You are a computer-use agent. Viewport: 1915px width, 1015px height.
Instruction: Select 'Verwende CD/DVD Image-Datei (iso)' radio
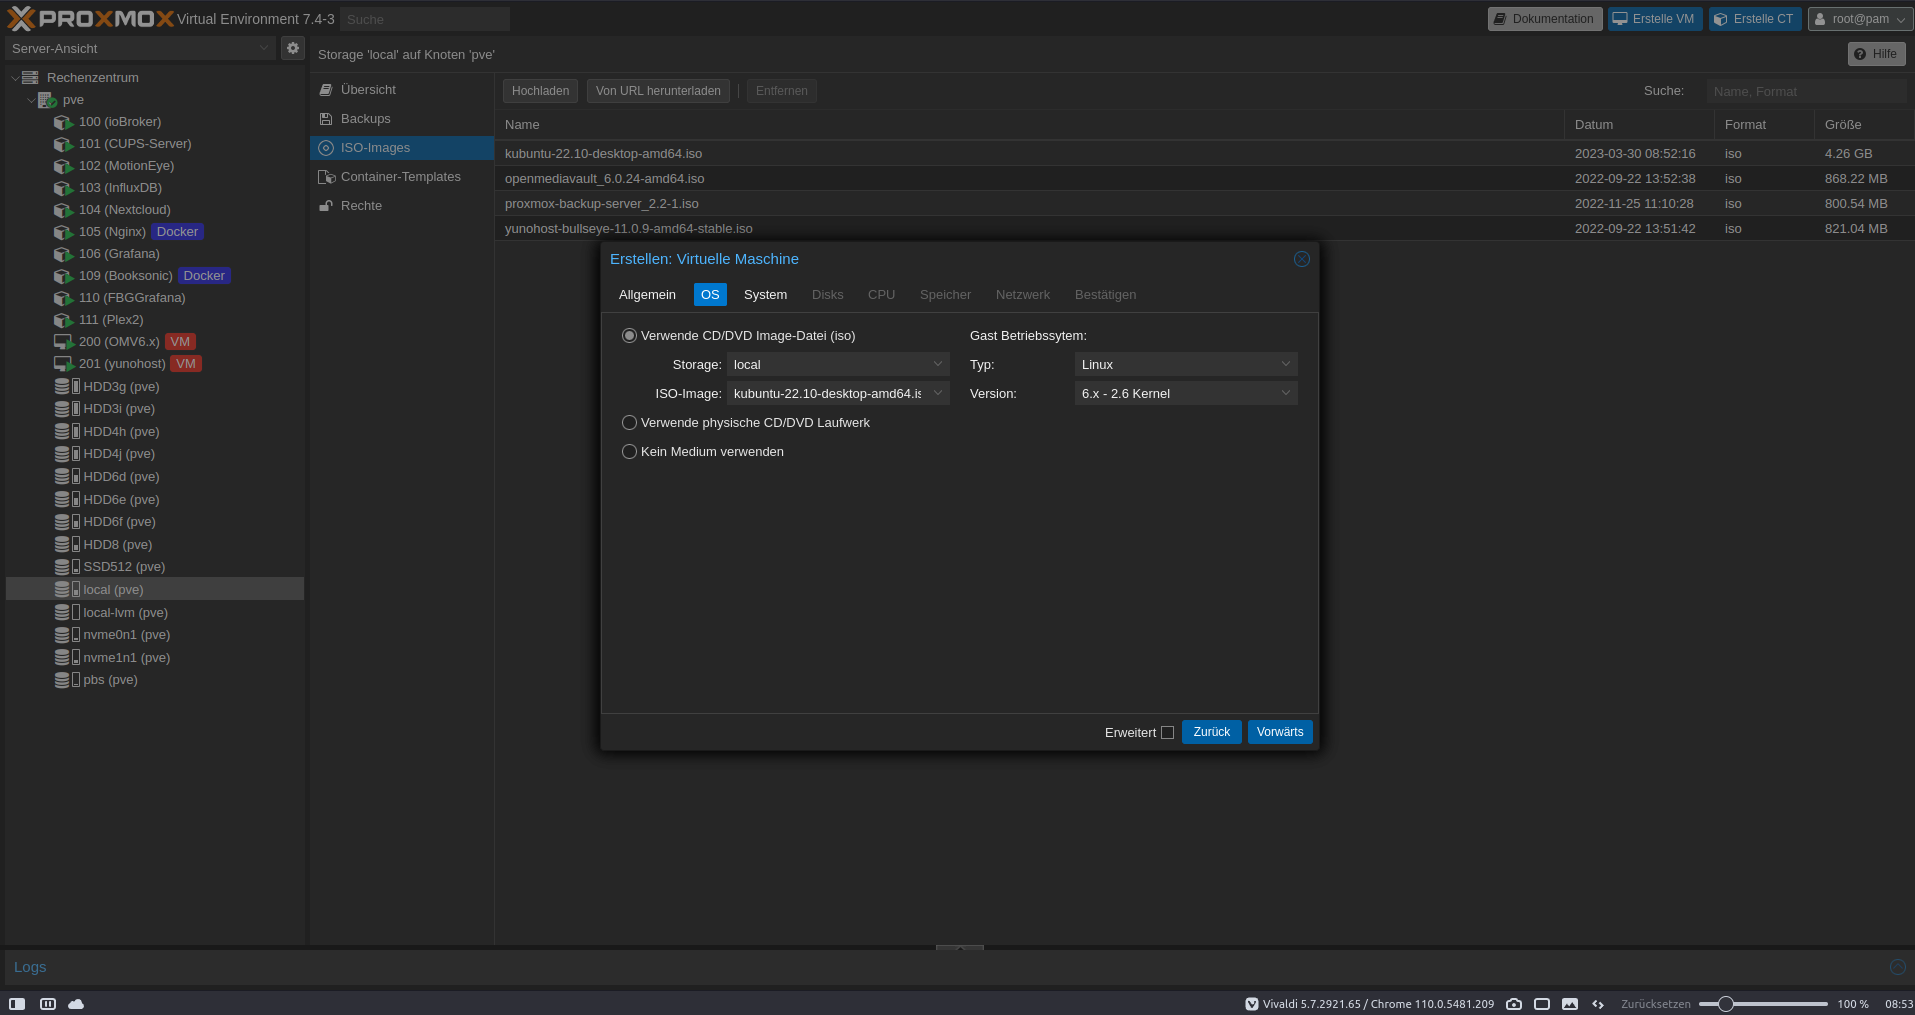pyautogui.click(x=629, y=336)
